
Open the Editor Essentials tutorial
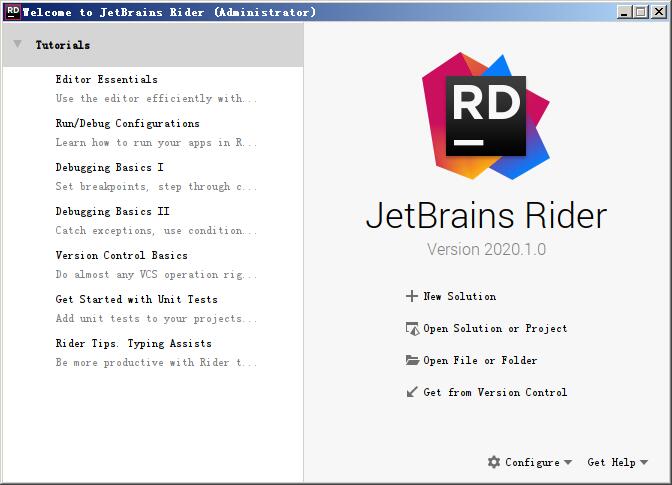tap(106, 79)
